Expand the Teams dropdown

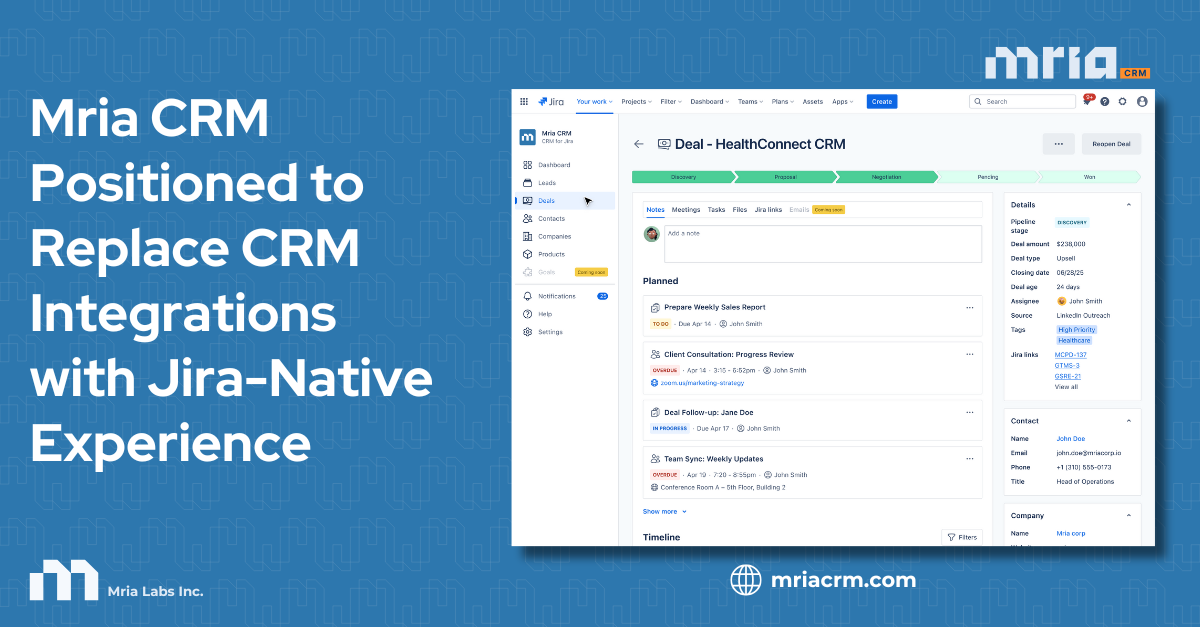click(750, 101)
